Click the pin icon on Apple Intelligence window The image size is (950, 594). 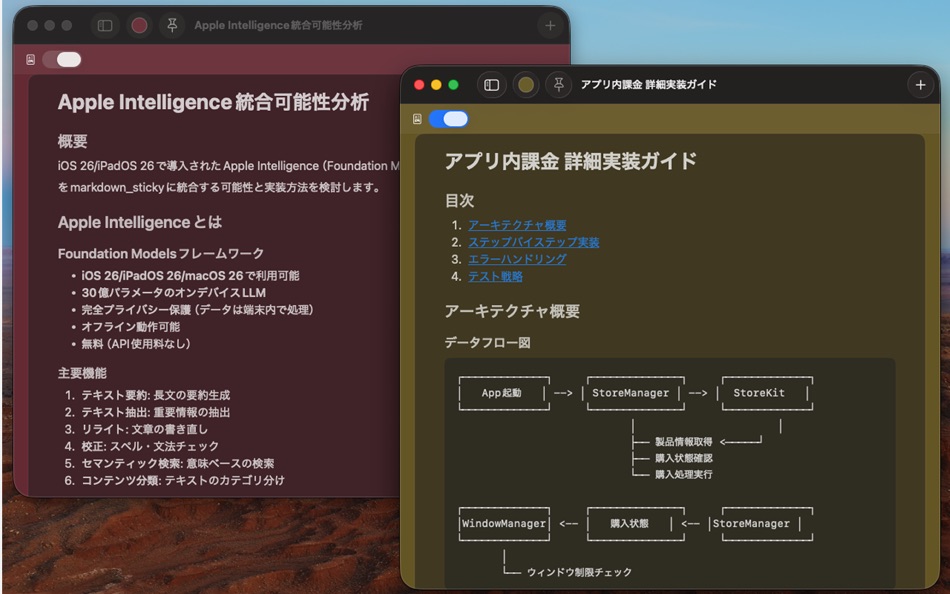coord(172,25)
